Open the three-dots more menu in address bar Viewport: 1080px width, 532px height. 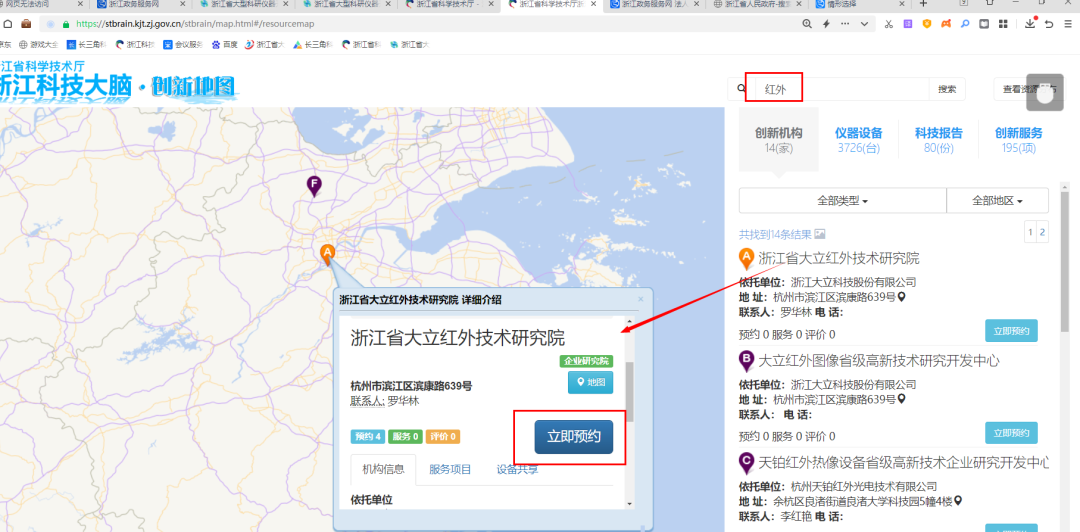click(845, 23)
